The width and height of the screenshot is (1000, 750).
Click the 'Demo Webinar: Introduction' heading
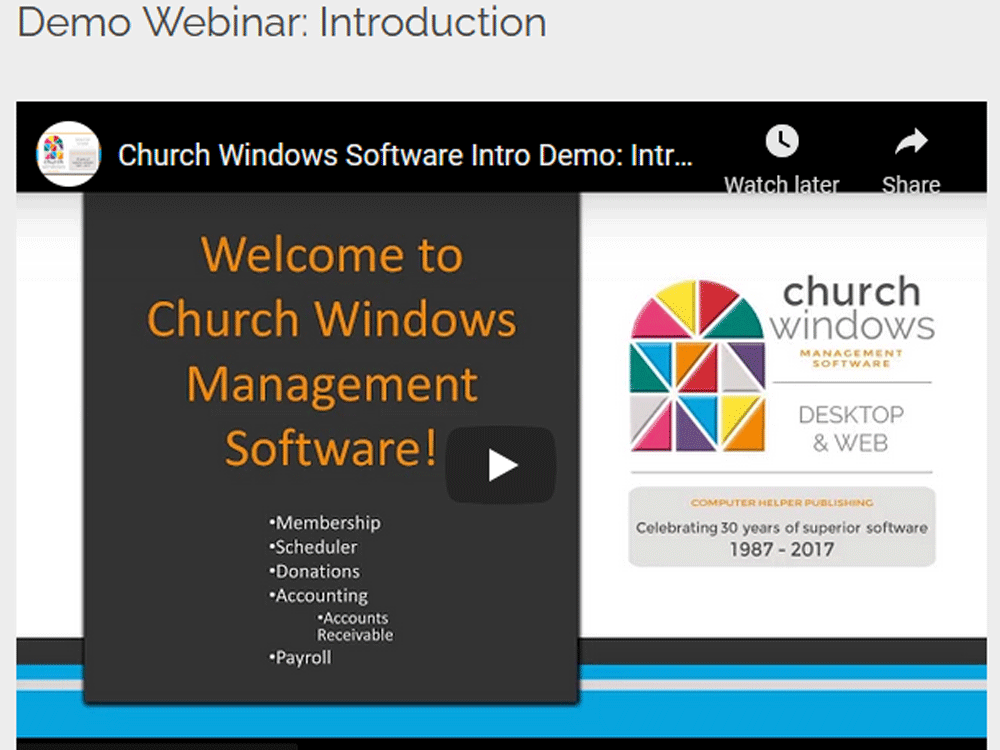point(281,22)
